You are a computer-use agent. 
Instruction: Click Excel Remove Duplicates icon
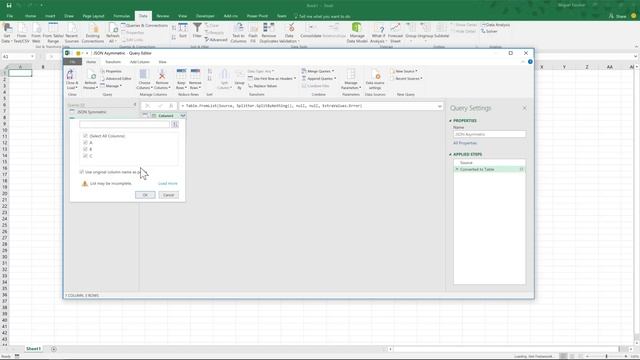(268, 27)
